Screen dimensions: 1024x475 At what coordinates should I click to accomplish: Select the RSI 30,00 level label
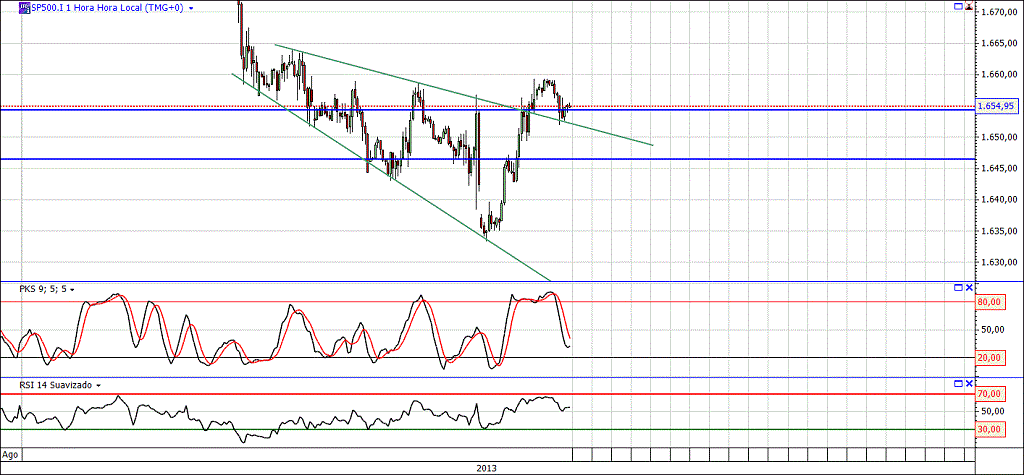[989, 429]
